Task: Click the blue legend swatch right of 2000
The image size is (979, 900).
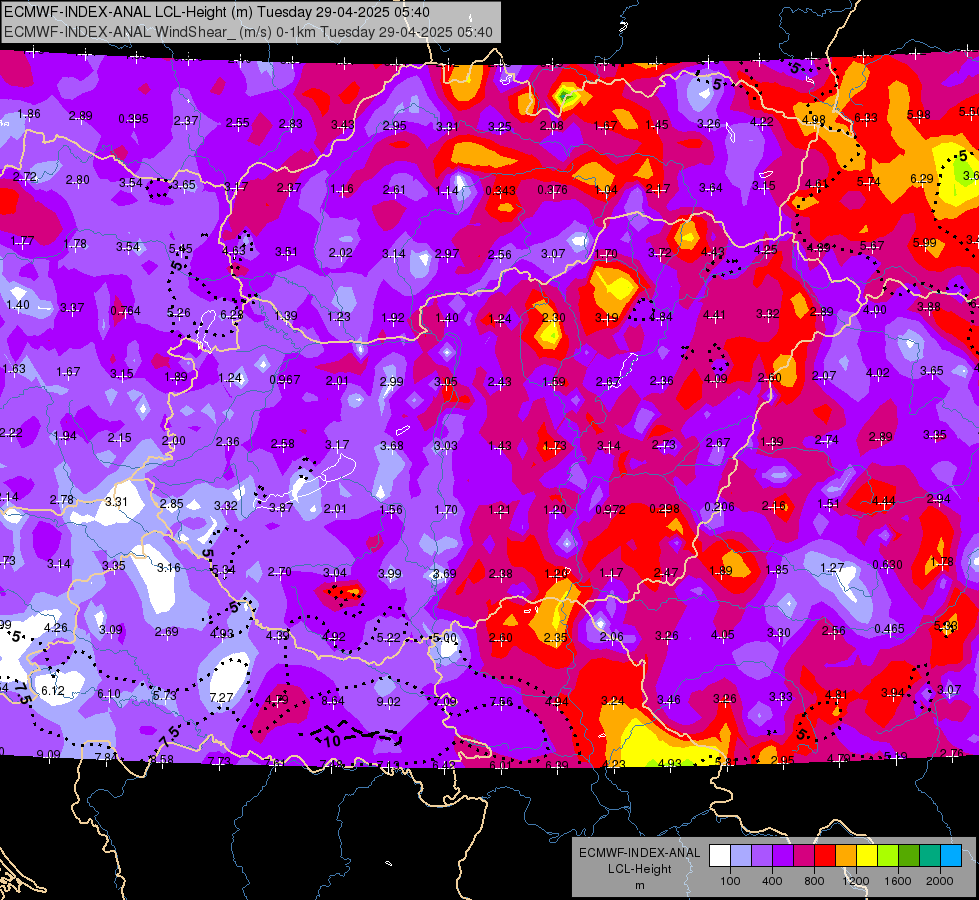Action: [951, 856]
